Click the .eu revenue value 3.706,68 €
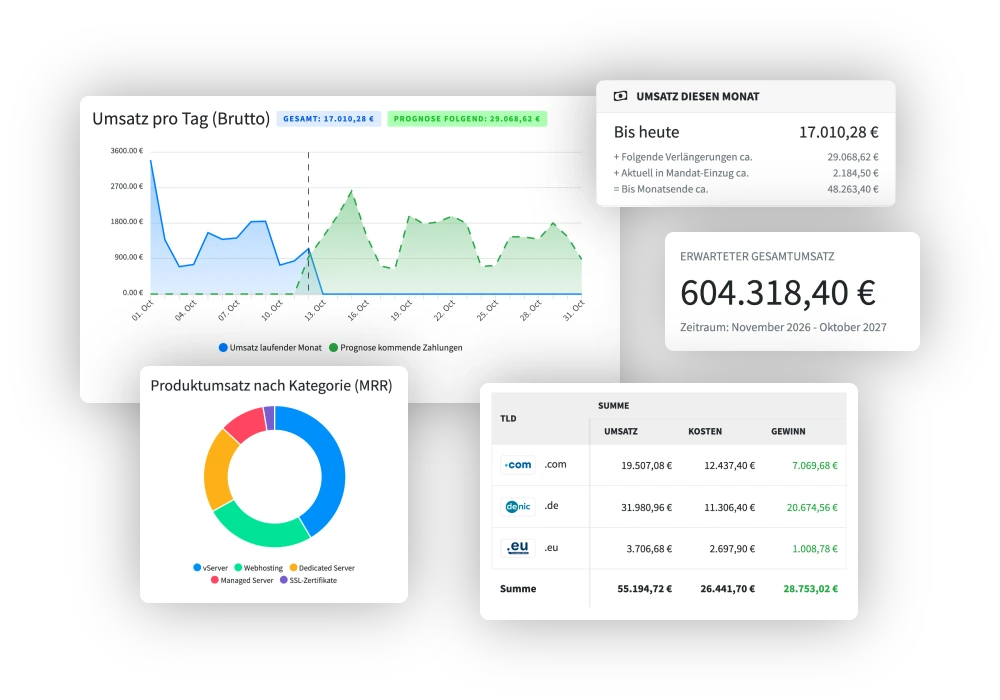This screenshot has height=700, width=1000. pos(649,549)
